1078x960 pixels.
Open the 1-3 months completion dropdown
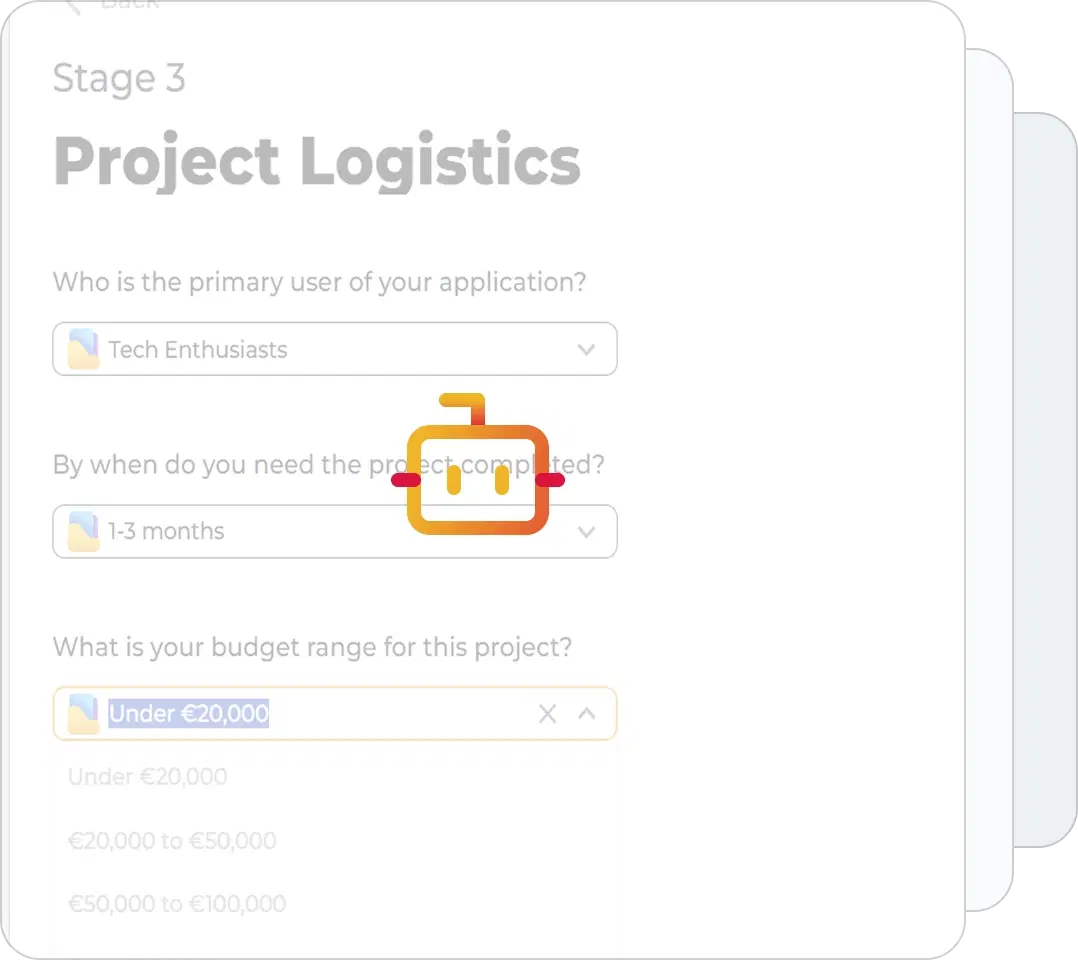335,532
